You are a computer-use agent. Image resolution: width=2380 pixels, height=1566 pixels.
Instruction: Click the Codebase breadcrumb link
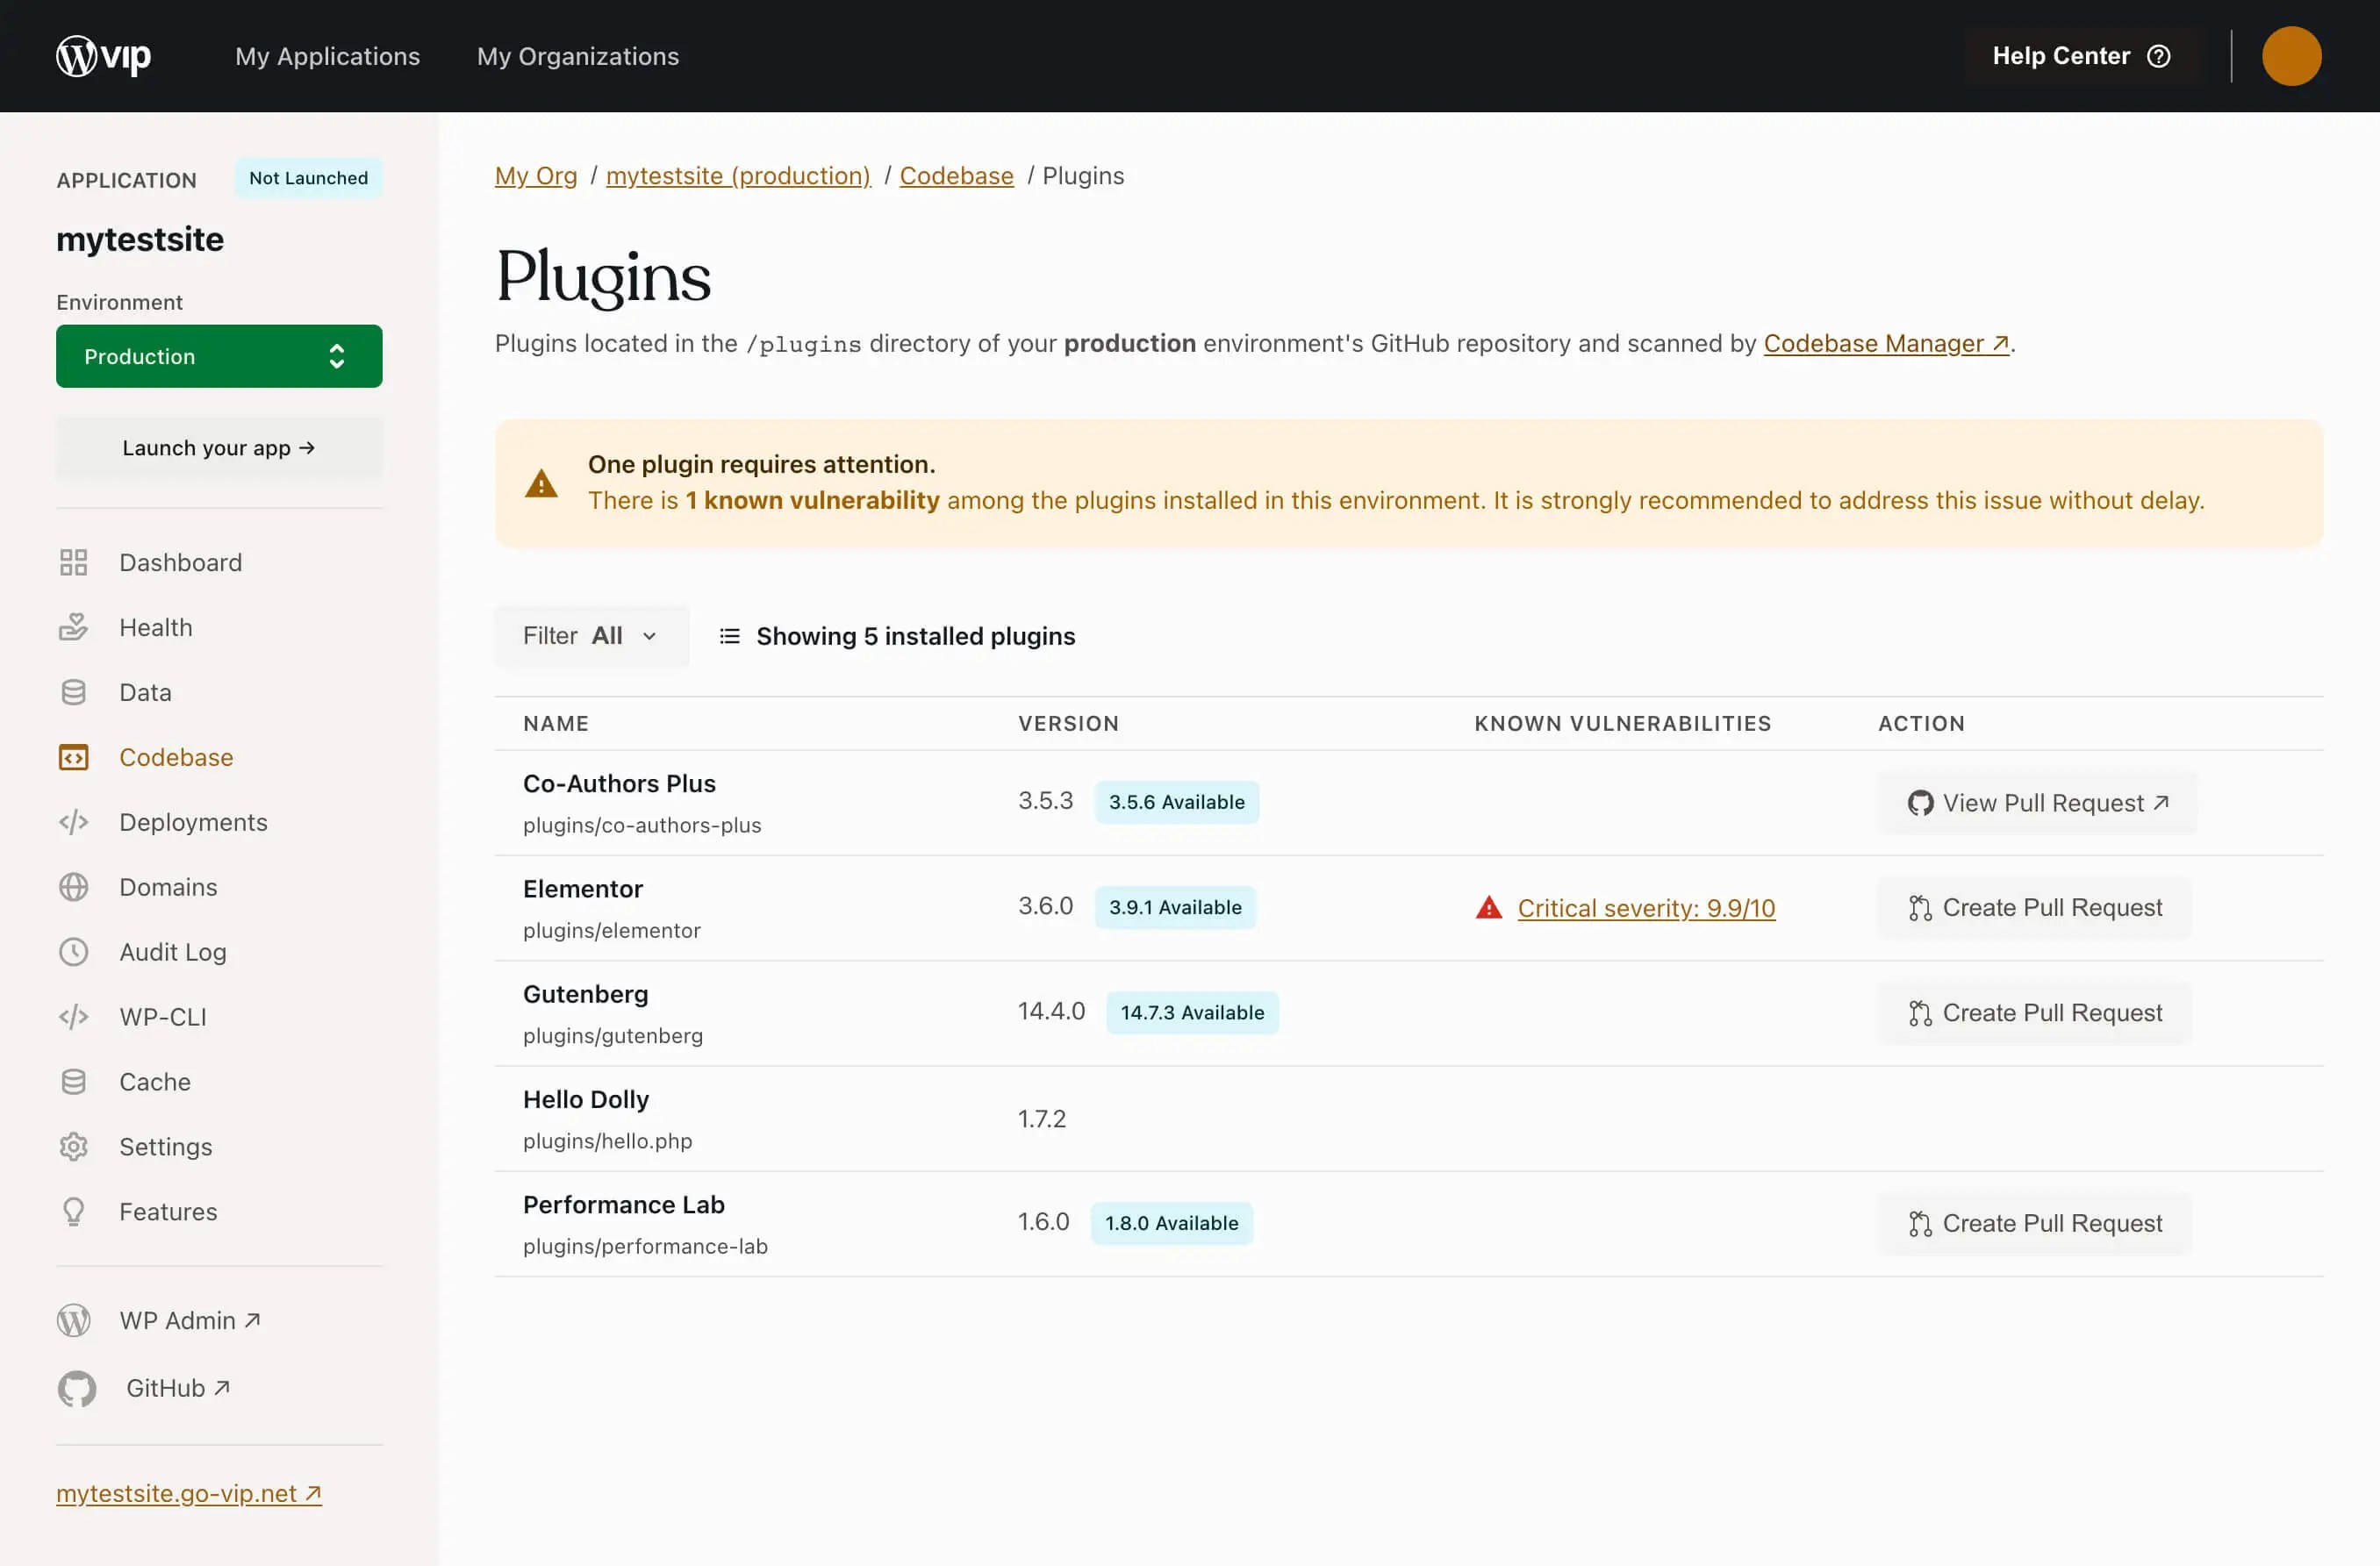click(x=956, y=176)
